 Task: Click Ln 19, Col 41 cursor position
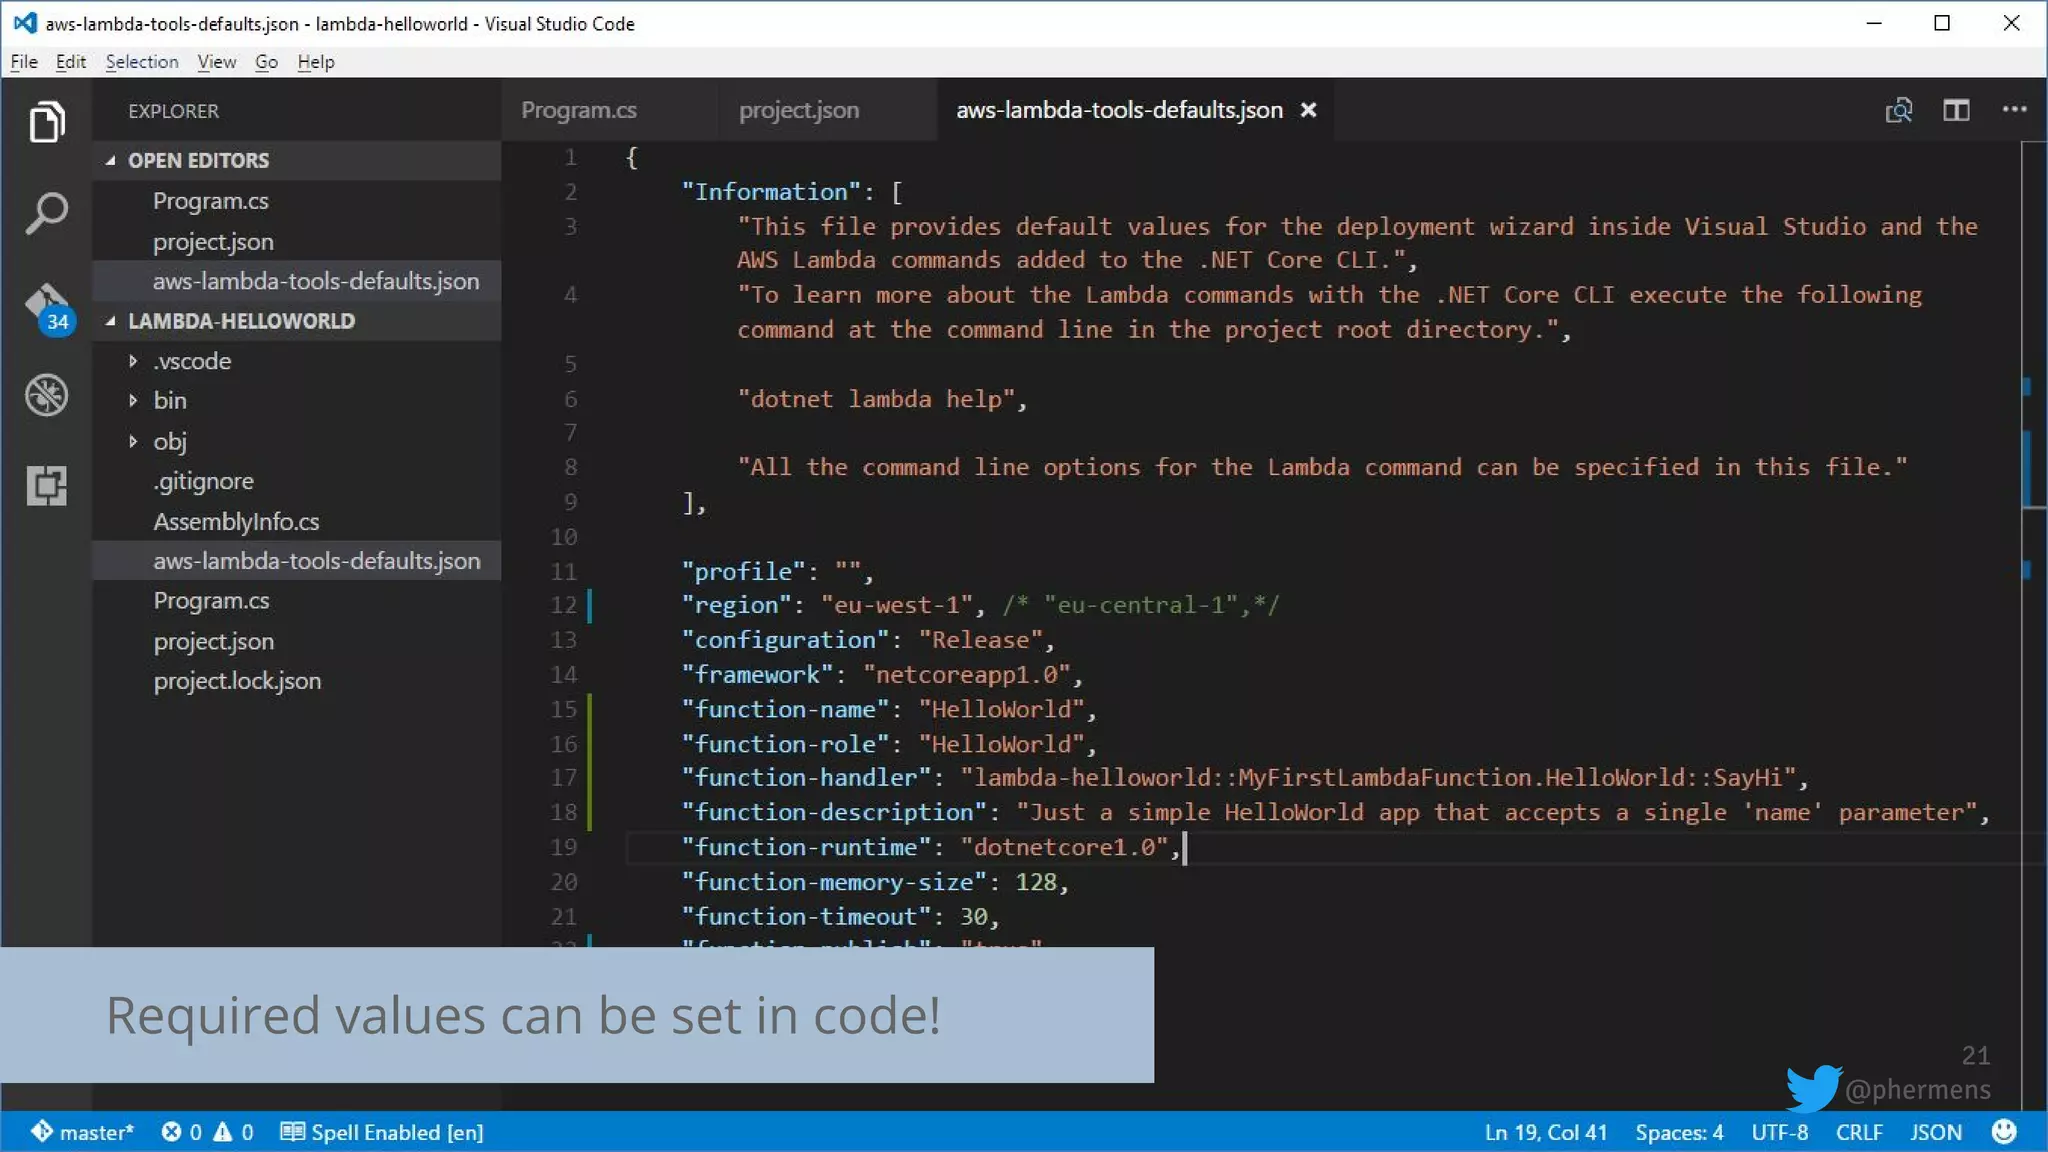(x=1545, y=1131)
